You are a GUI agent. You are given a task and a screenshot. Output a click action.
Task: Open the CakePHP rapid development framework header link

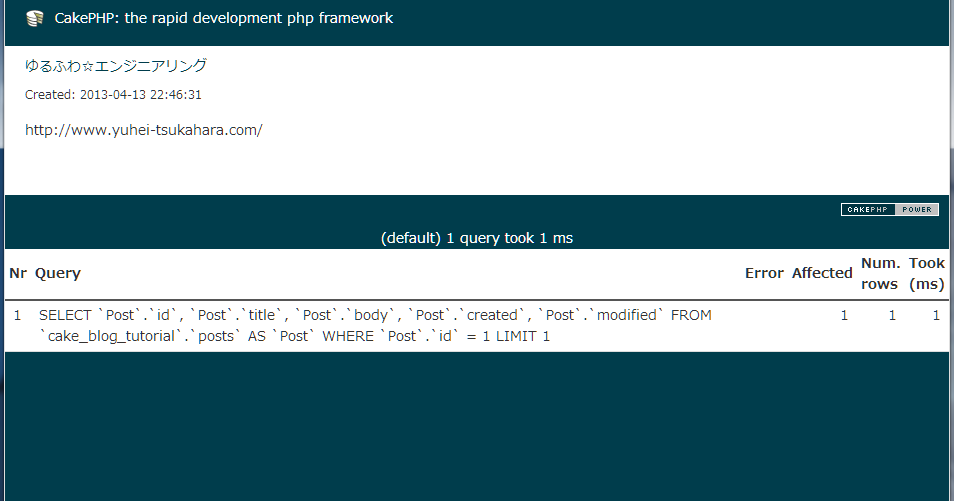coord(223,18)
